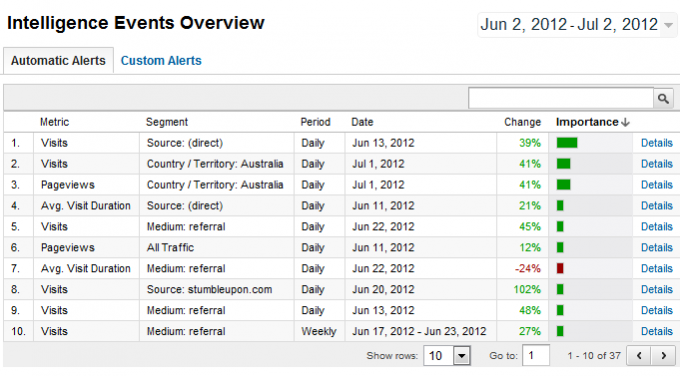Image resolution: width=680 pixels, height=376 pixels.
Task: Go to previous page arrow
Action: coord(639,356)
